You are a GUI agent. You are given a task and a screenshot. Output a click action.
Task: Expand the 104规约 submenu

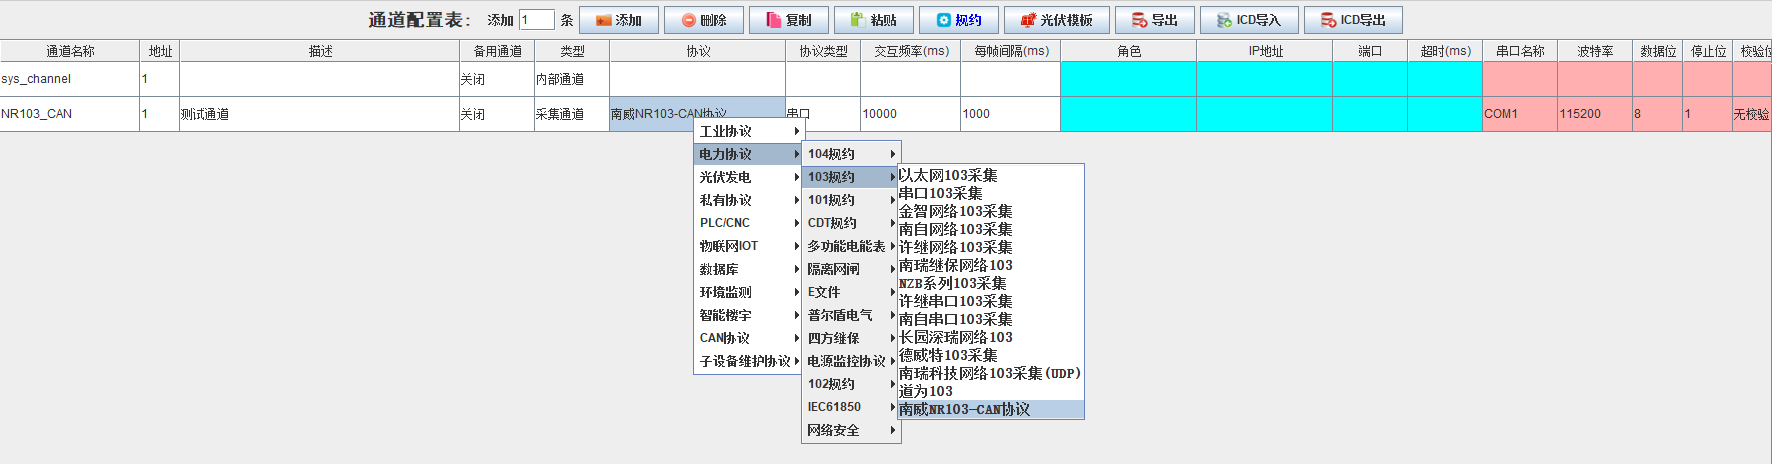coord(850,154)
